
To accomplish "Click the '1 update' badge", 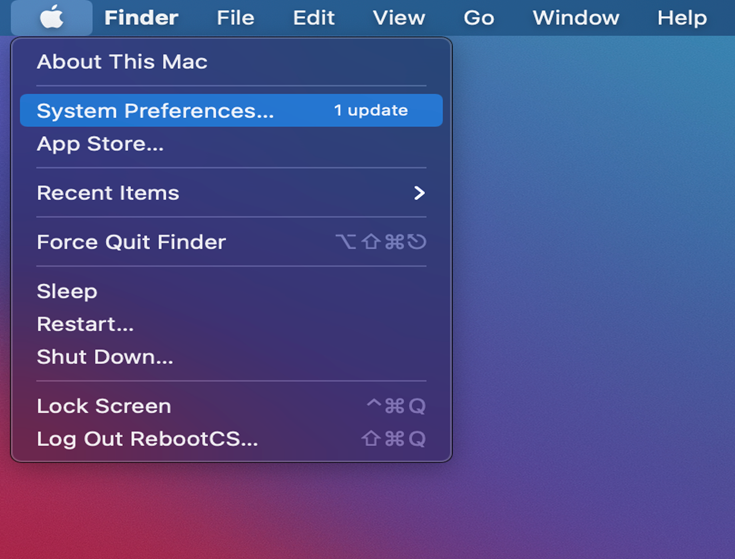I will tap(370, 111).
